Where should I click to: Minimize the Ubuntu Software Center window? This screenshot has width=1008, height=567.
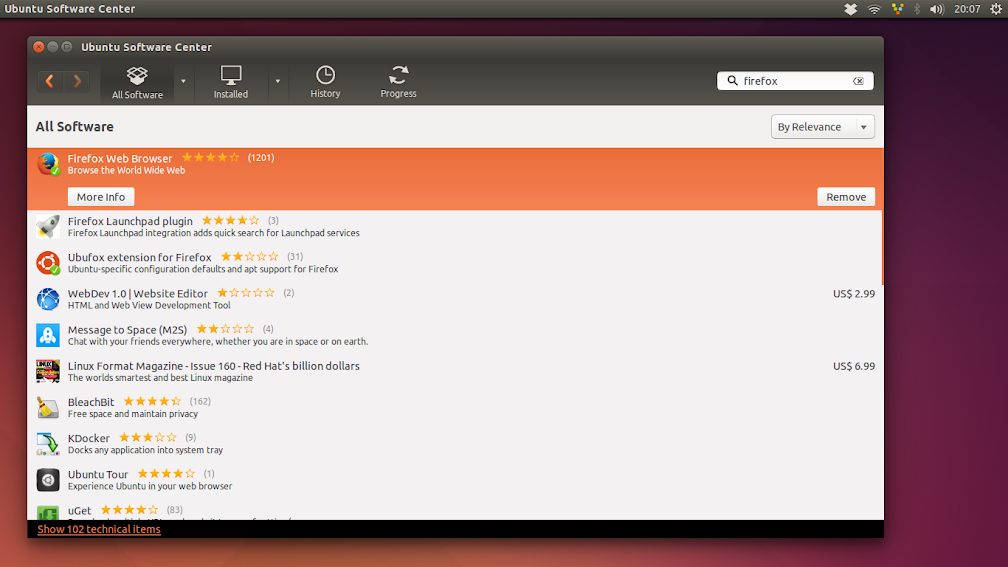click(53, 47)
